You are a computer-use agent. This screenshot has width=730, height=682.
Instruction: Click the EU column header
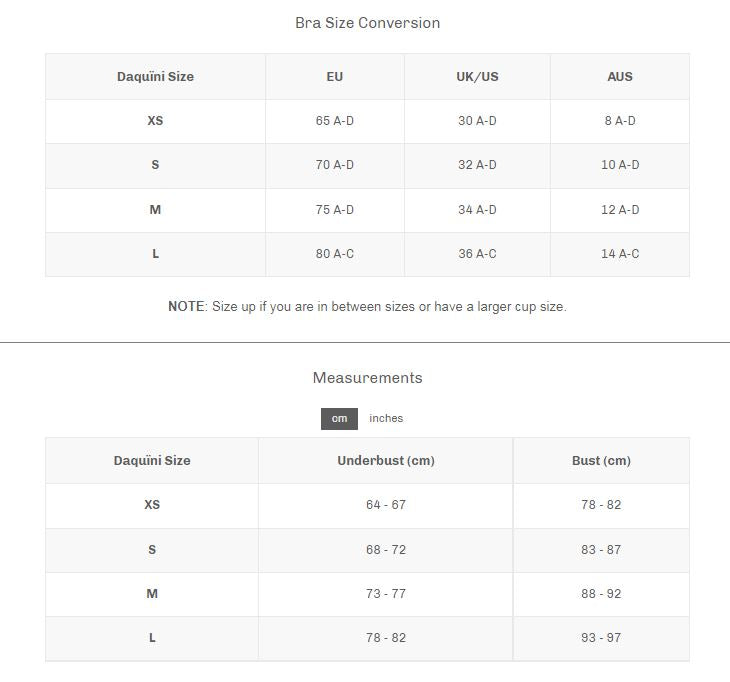335,76
